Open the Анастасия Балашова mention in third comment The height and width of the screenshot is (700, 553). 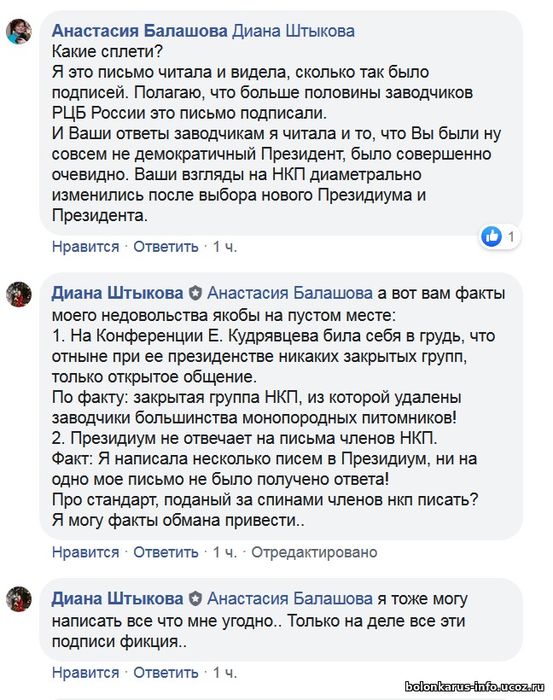pyautogui.click(x=290, y=598)
